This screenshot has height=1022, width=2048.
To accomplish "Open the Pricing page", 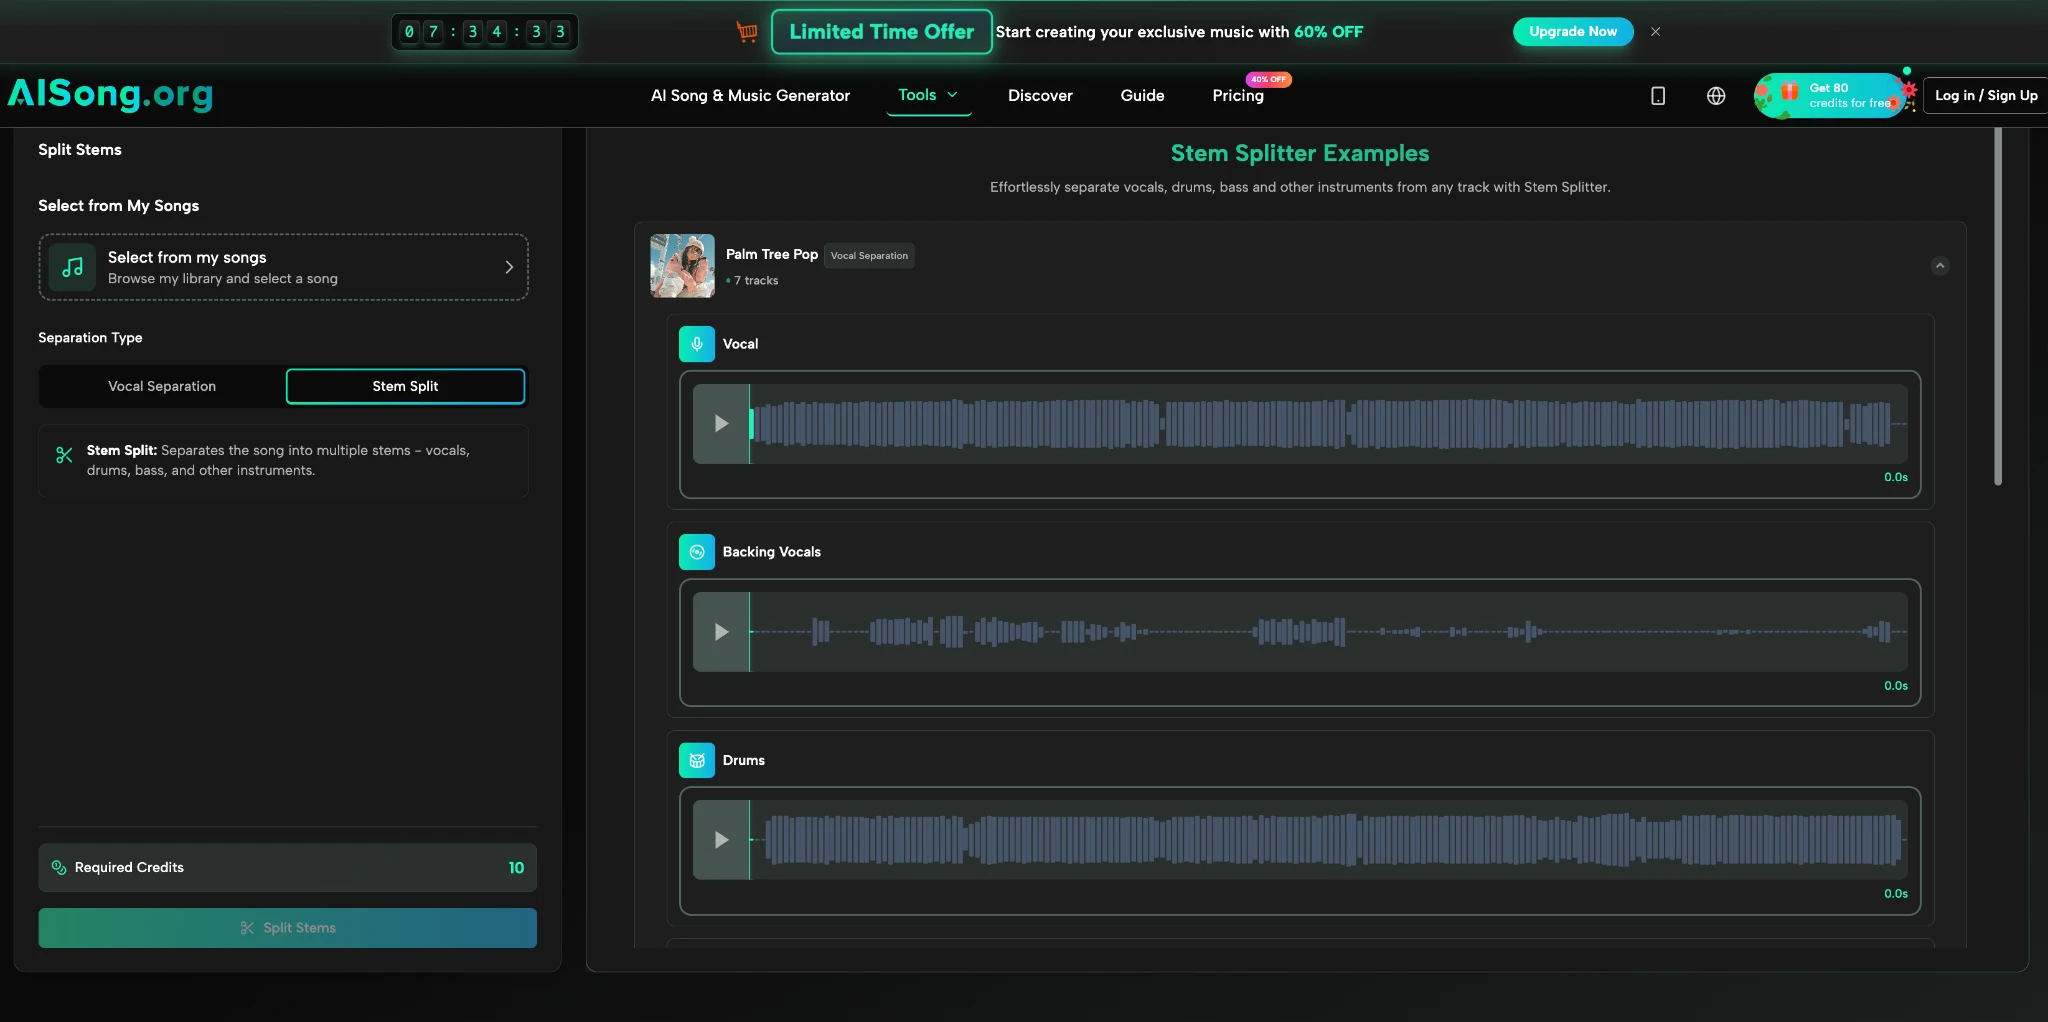I will click(1238, 96).
